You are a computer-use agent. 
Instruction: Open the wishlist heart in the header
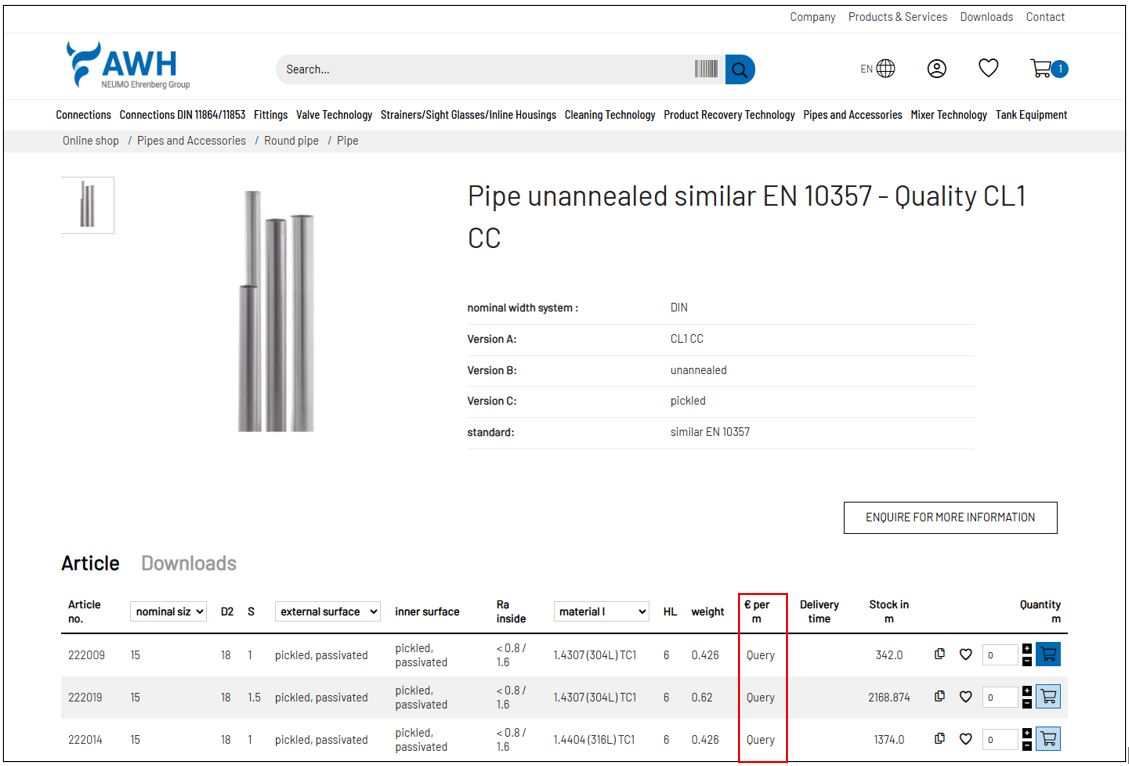pyautogui.click(x=988, y=68)
